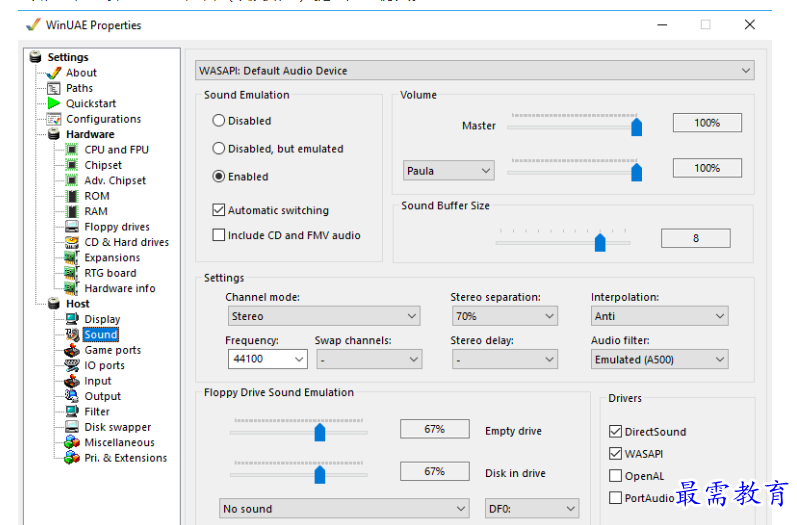Click the IO ports icon

[x=72, y=365]
